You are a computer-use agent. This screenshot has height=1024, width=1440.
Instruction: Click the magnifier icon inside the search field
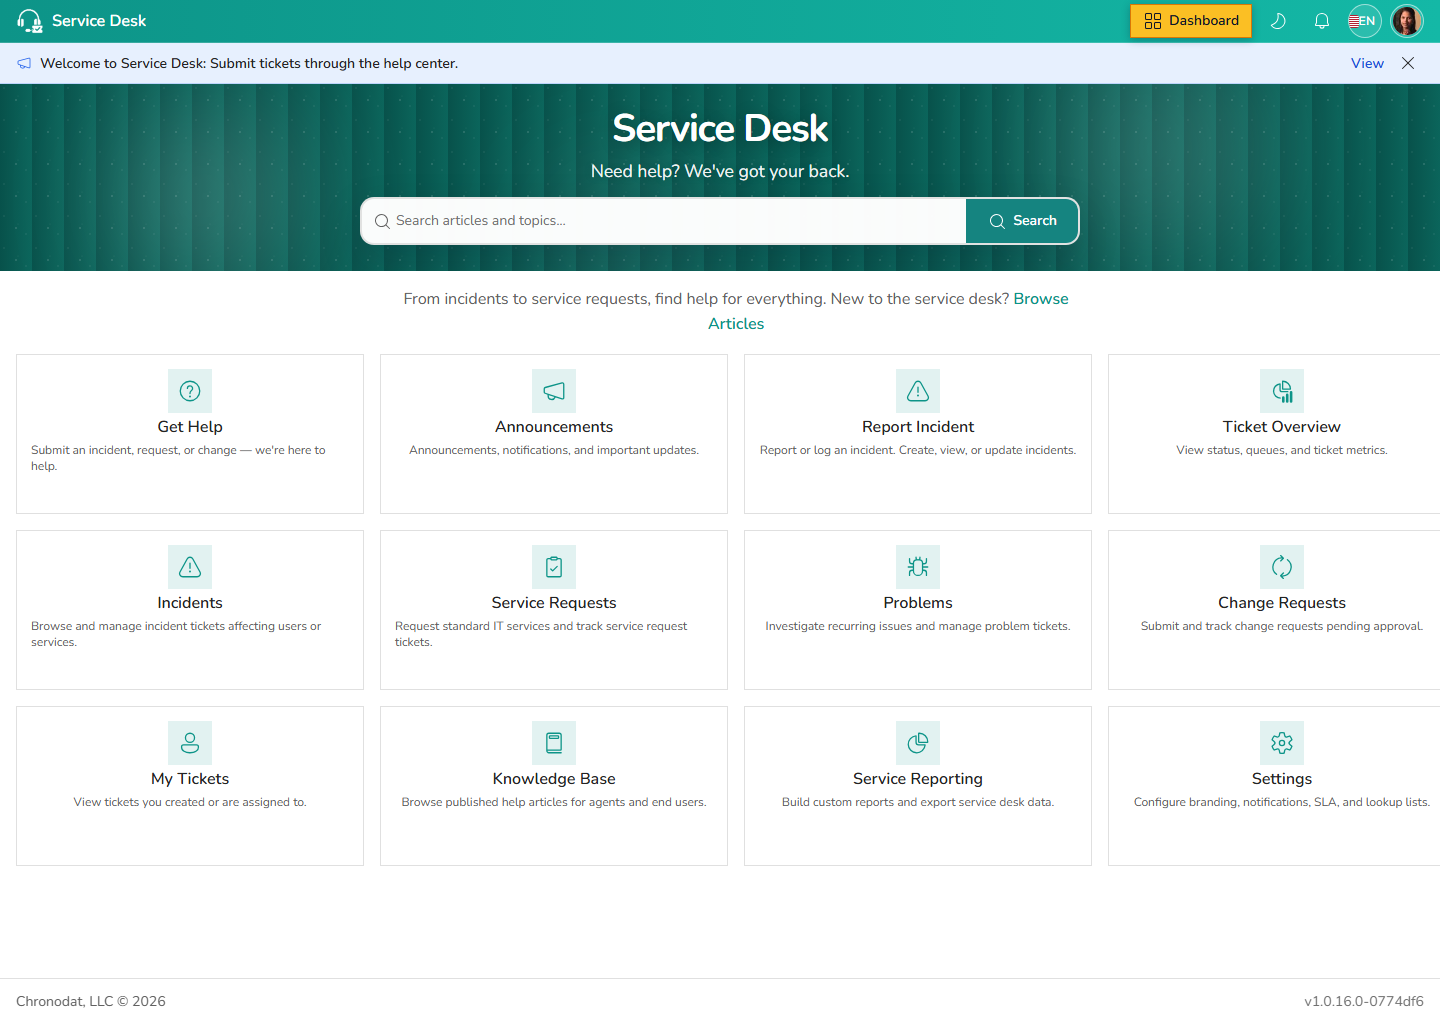tap(382, 221)
